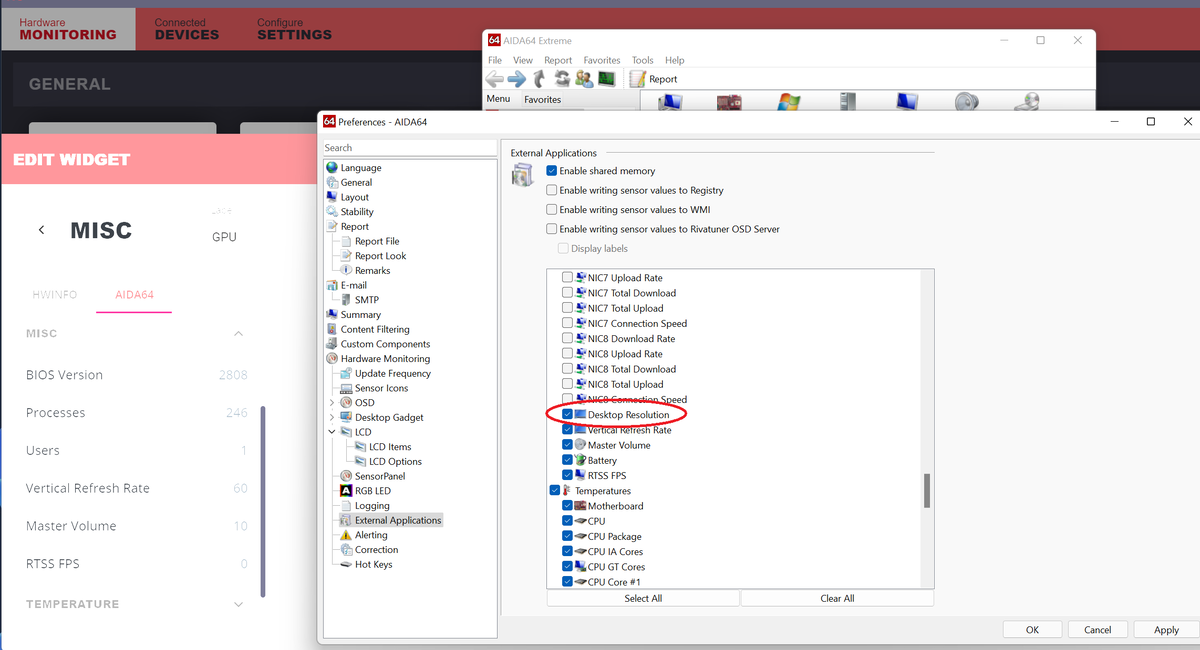Click the refresh icon in AIDA64 toolbar
Screen dimensions: 1200x650
click(563, 78)
